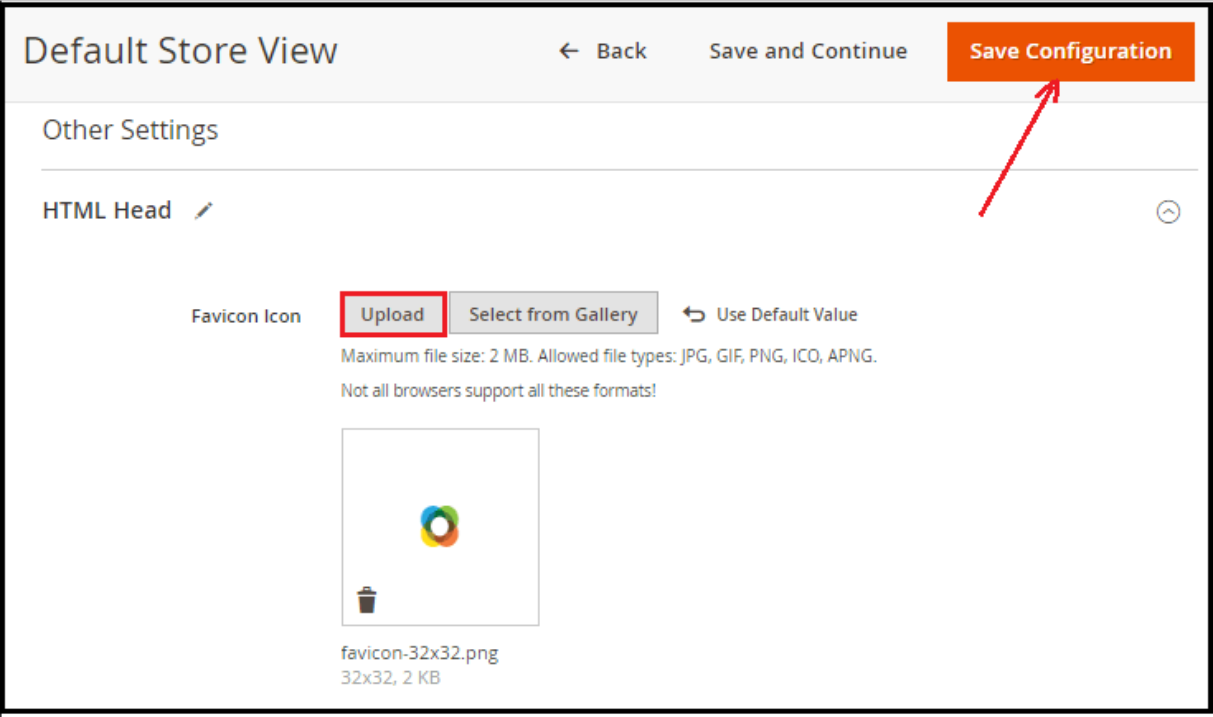The width and height of the screenshot is (1213, 717).
Task: Click the pencil icon beside HTML Head
Action: point(204,211)
